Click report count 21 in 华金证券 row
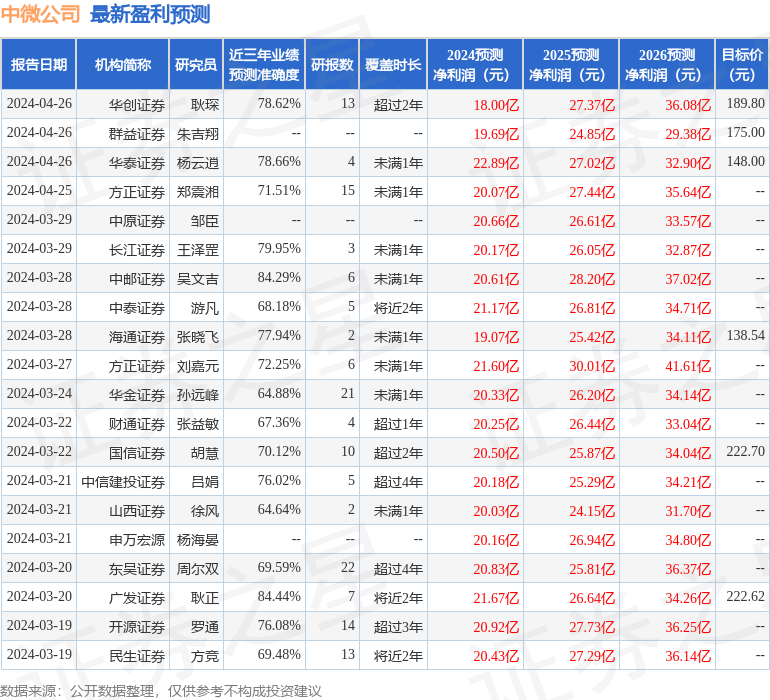 point(348,393)
